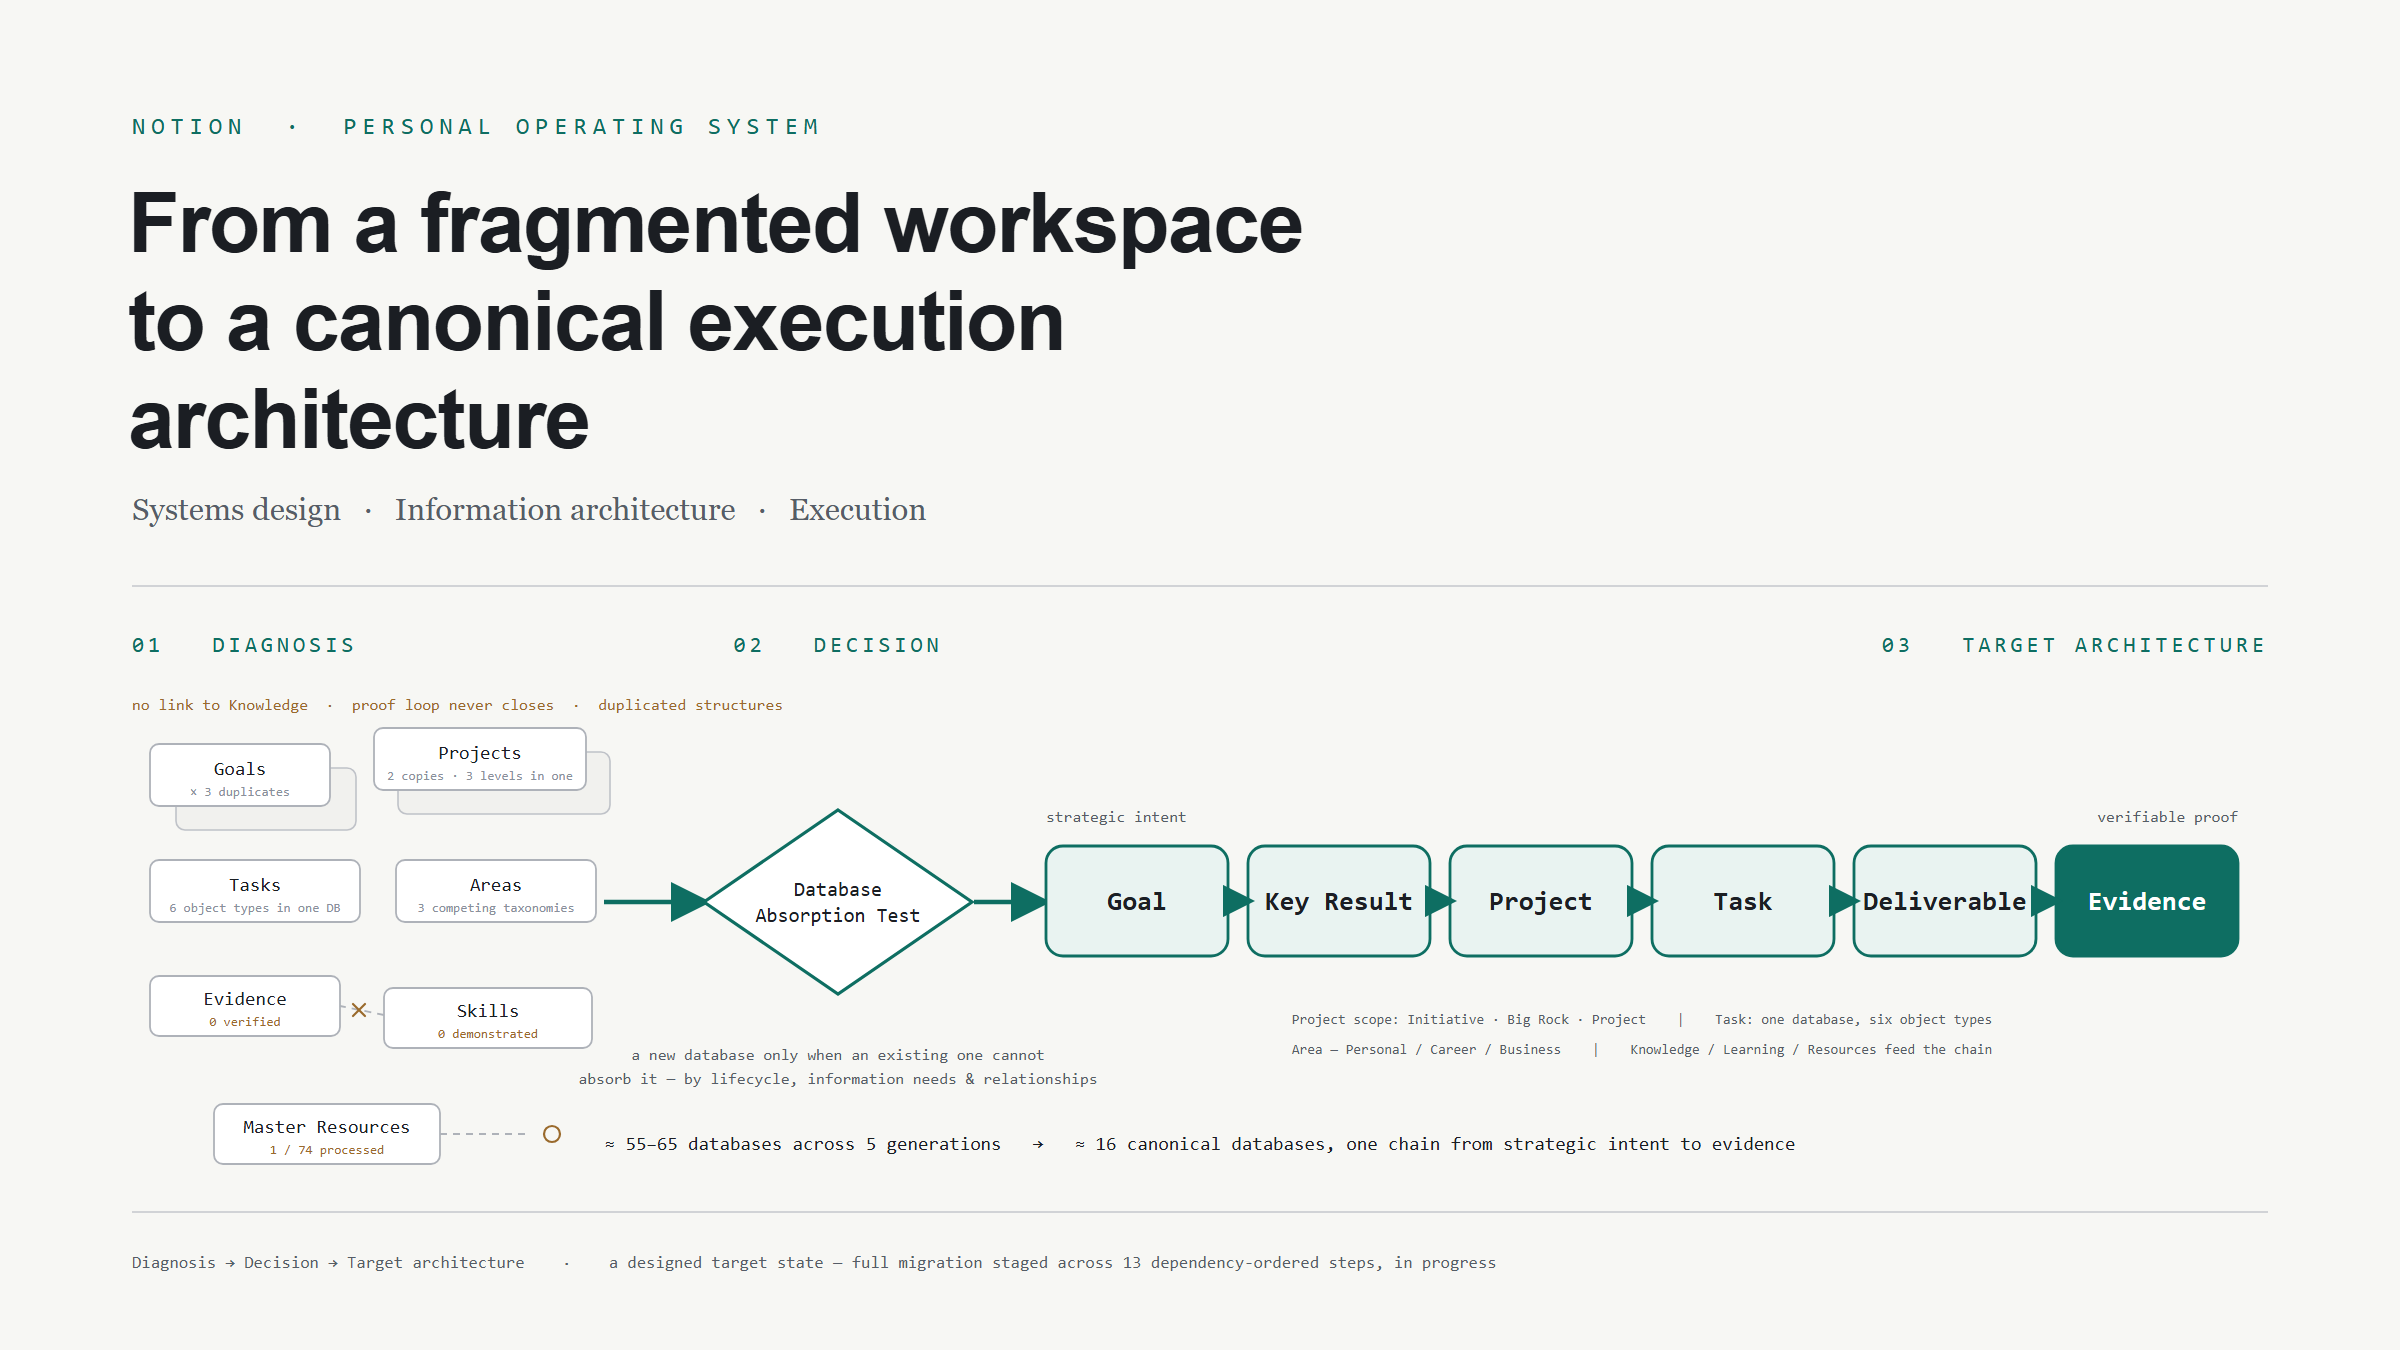The width and height of the screenshot is (2400, 1350).
Task: Click 'Diagnosis → Decision → Target architecture' footer
Action: [328, 1263]
